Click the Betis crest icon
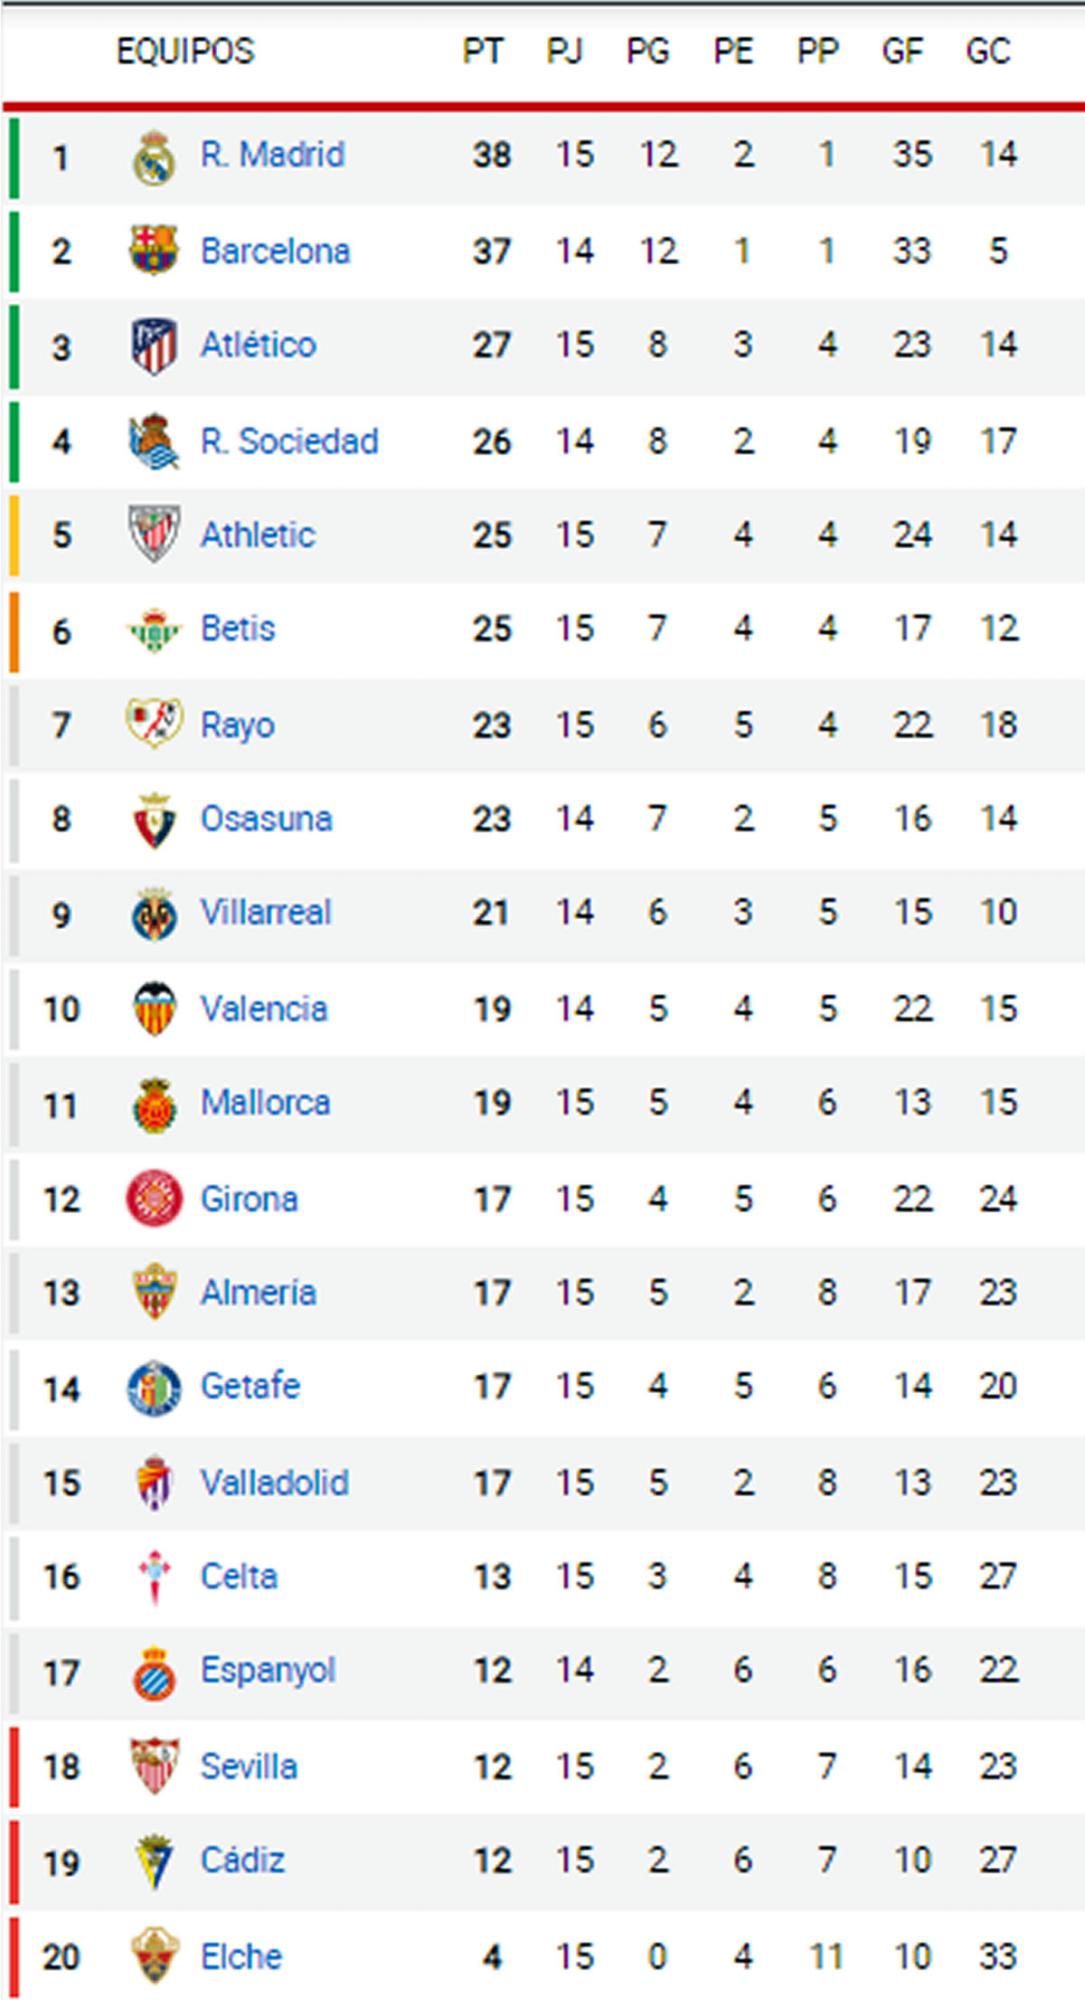Image resolution: width=1085 pixels, height=2000 pixels. [154, 630]
